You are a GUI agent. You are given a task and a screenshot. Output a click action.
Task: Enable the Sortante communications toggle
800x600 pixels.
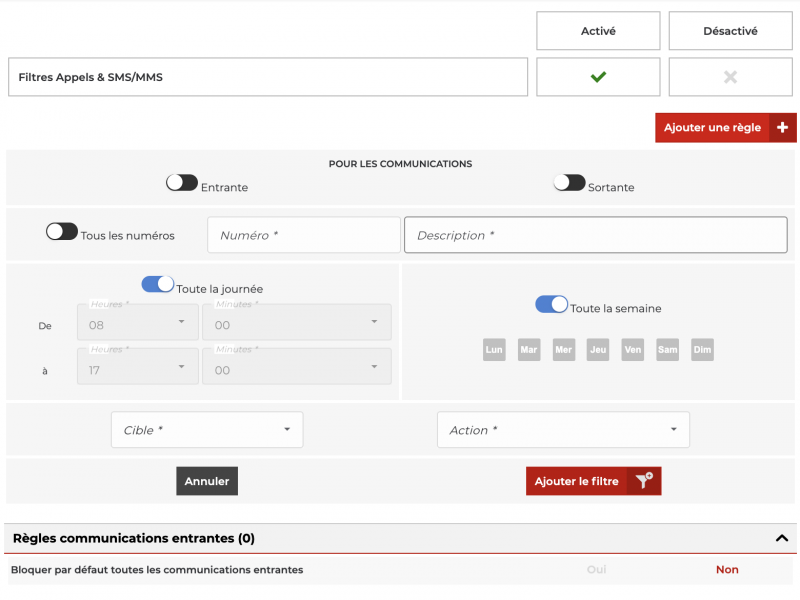point(569,183)
